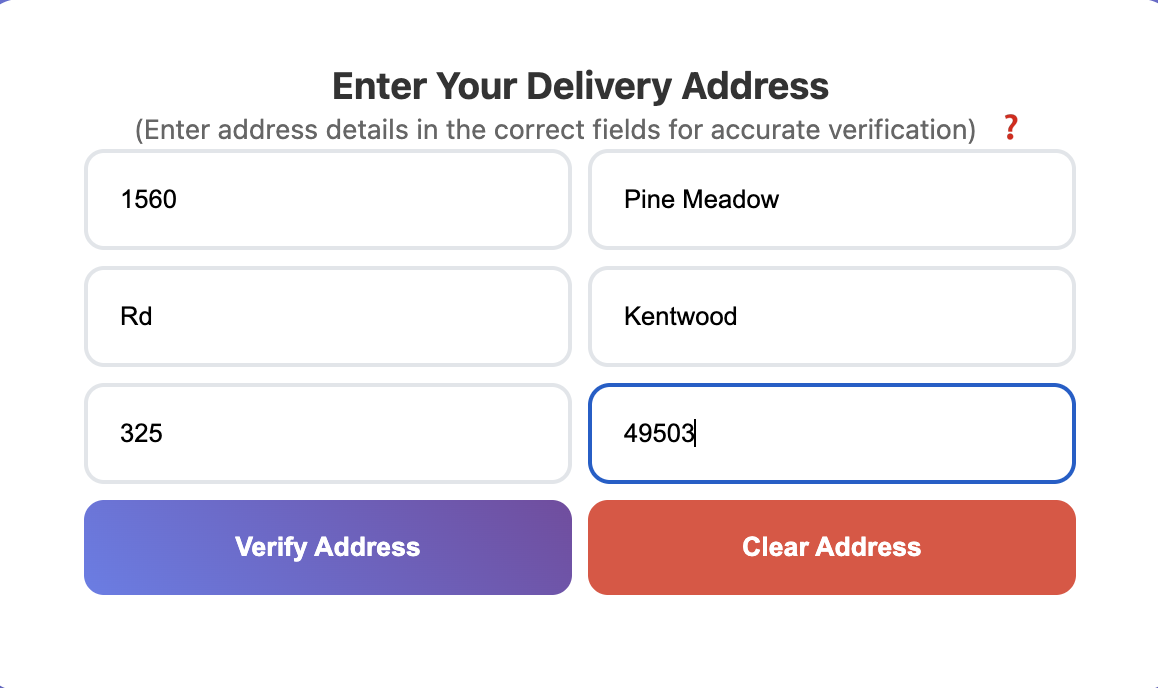This screenshot has width=1158, height=688.
Task: Select the house number input box
Action: pyautogui.click(x=327, y=199)
